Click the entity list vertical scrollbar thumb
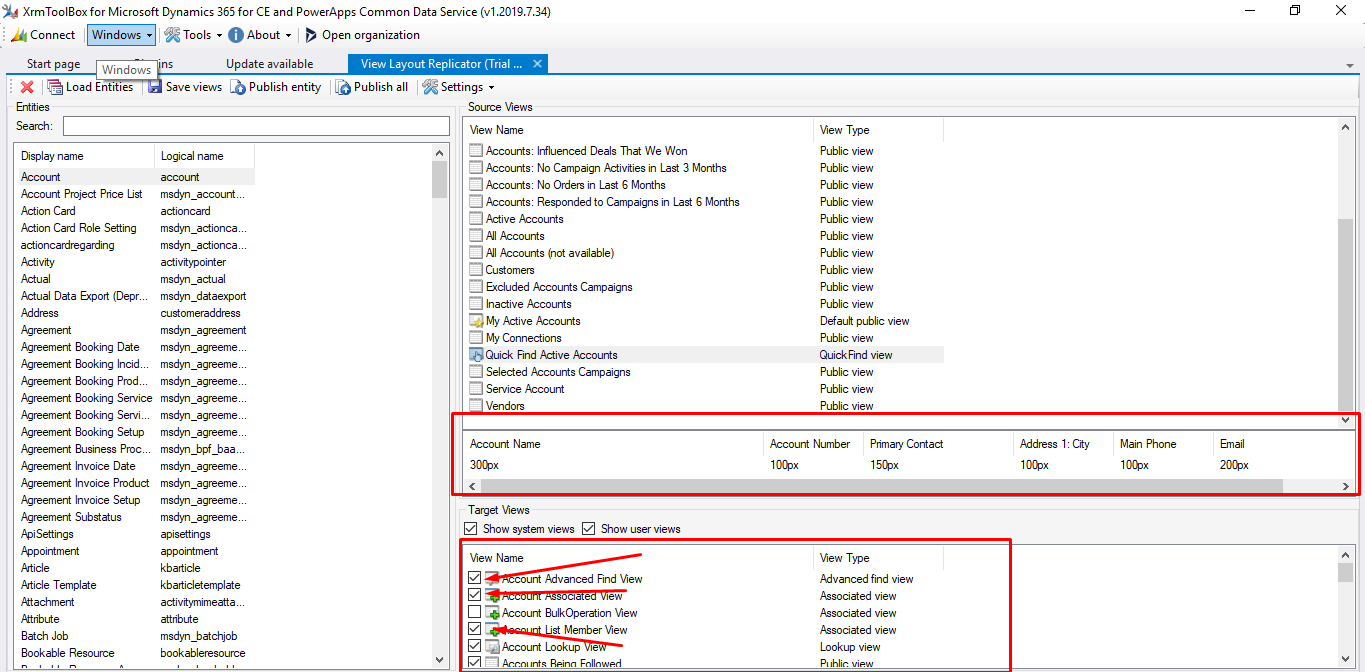The image size is (1365, 672). (440, 180)
